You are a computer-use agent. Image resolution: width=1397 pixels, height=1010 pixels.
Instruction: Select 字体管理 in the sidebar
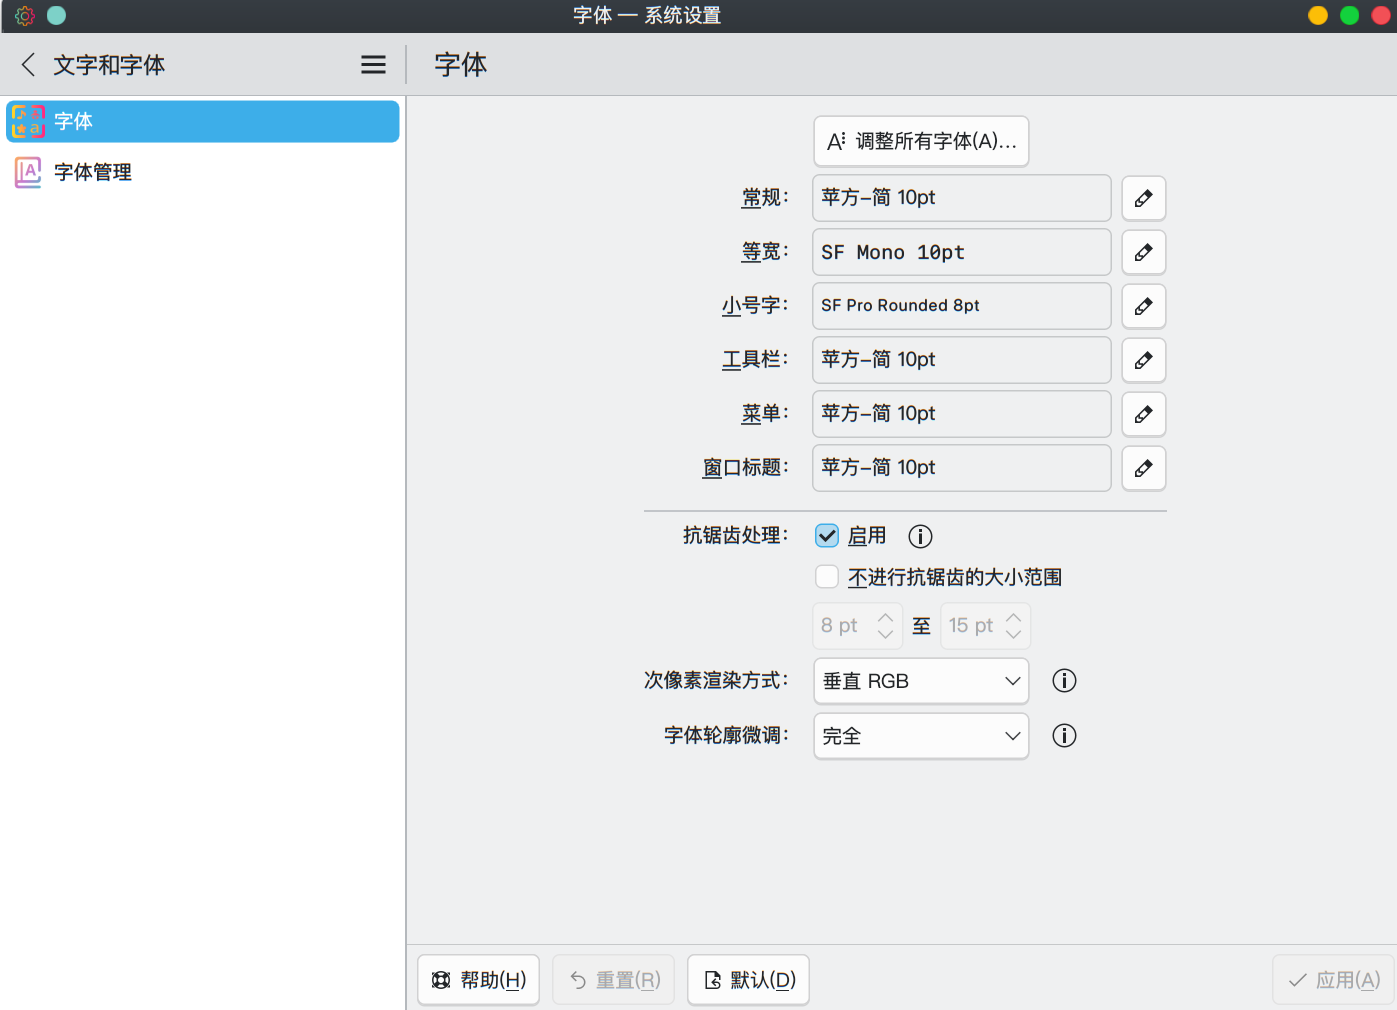coord(92,172)
